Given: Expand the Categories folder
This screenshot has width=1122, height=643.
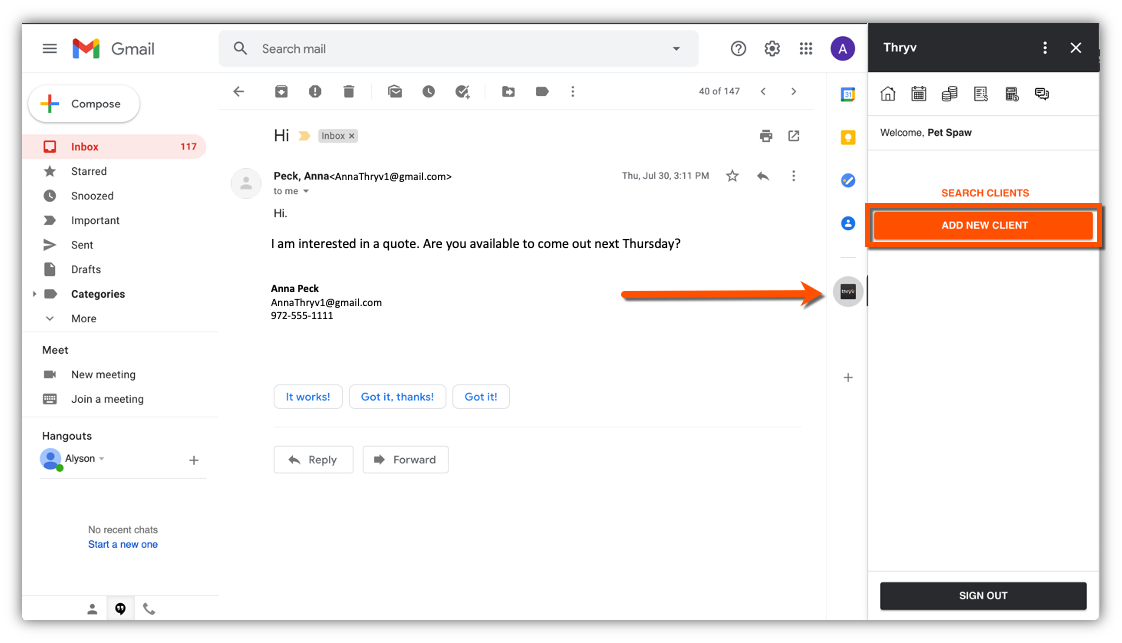Looking at the screenshot, I should [x=34, y=294].
